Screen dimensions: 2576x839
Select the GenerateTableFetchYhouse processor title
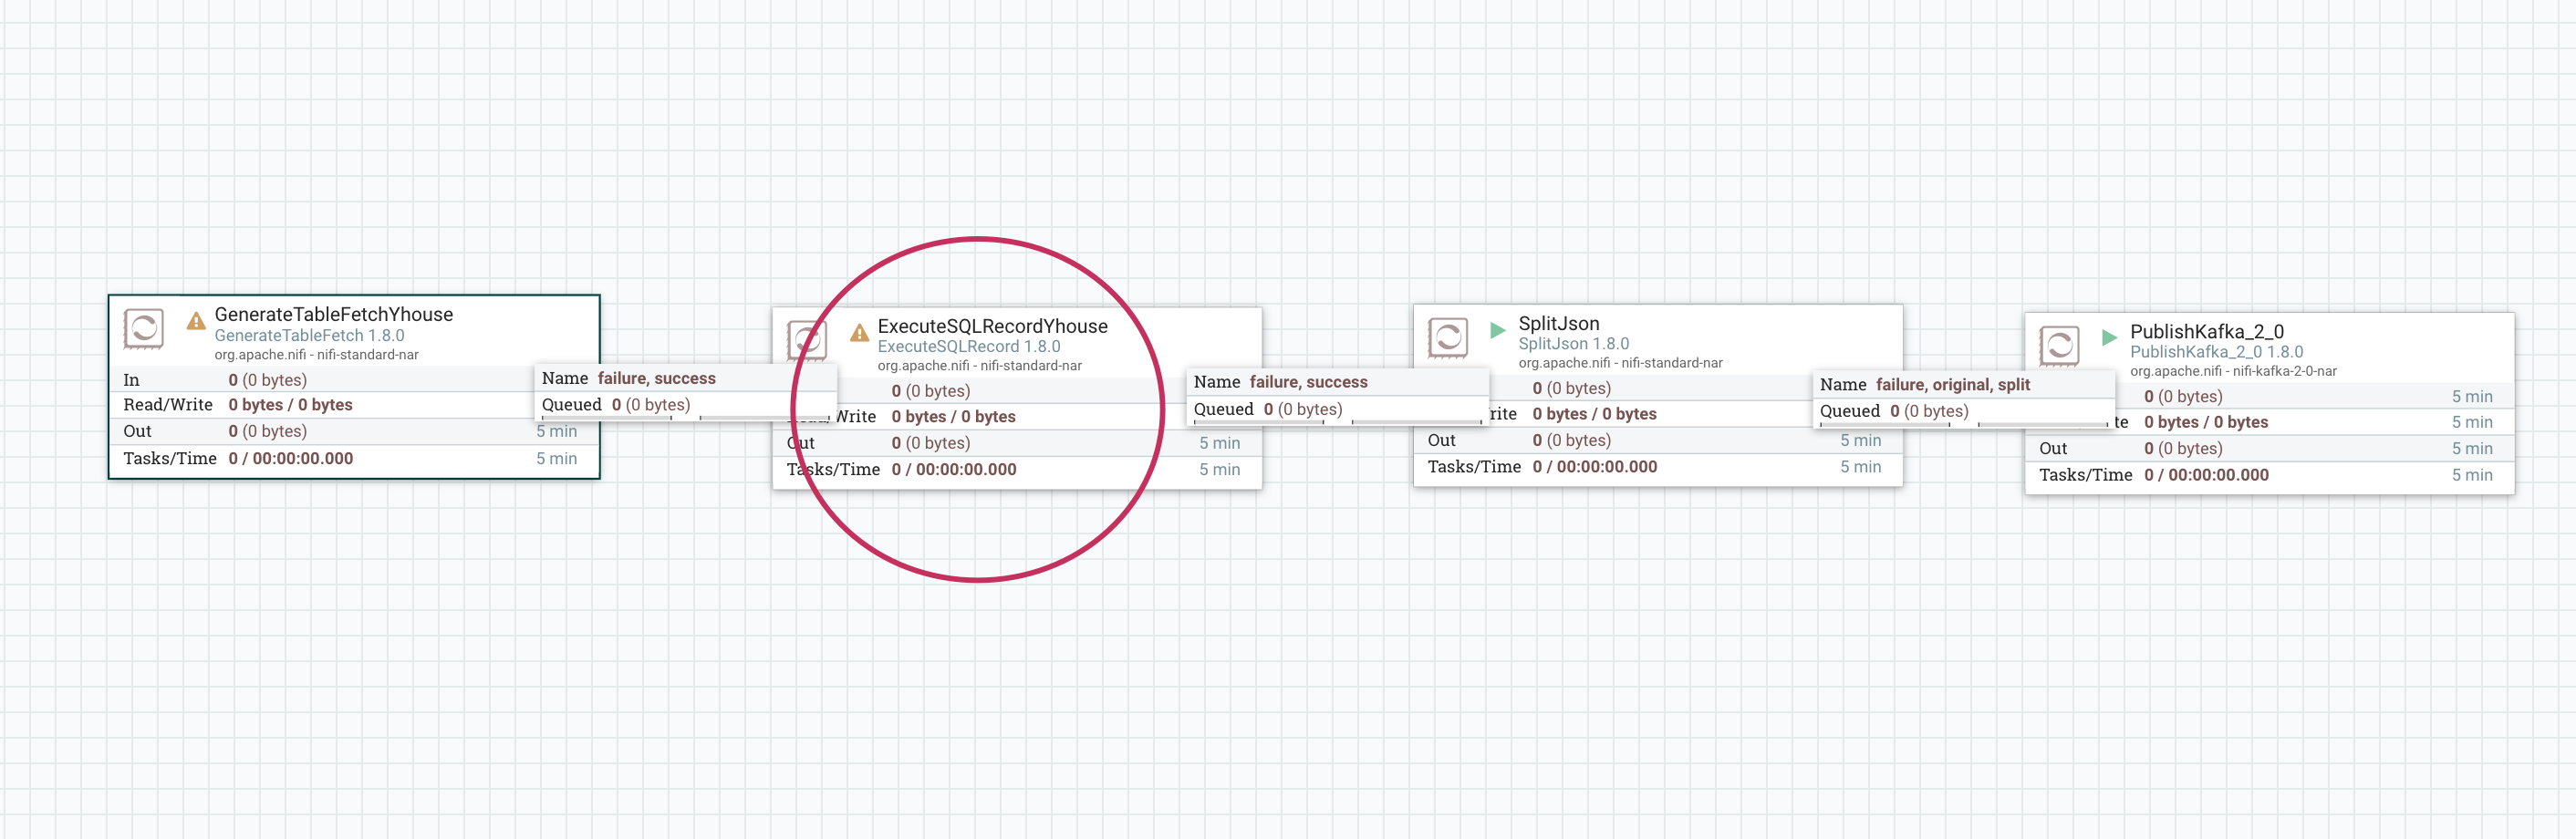(334, 314)
